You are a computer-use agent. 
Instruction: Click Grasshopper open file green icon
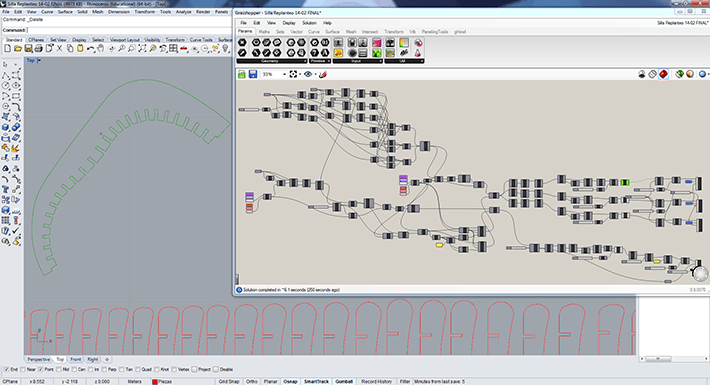(x=242, y=74)
